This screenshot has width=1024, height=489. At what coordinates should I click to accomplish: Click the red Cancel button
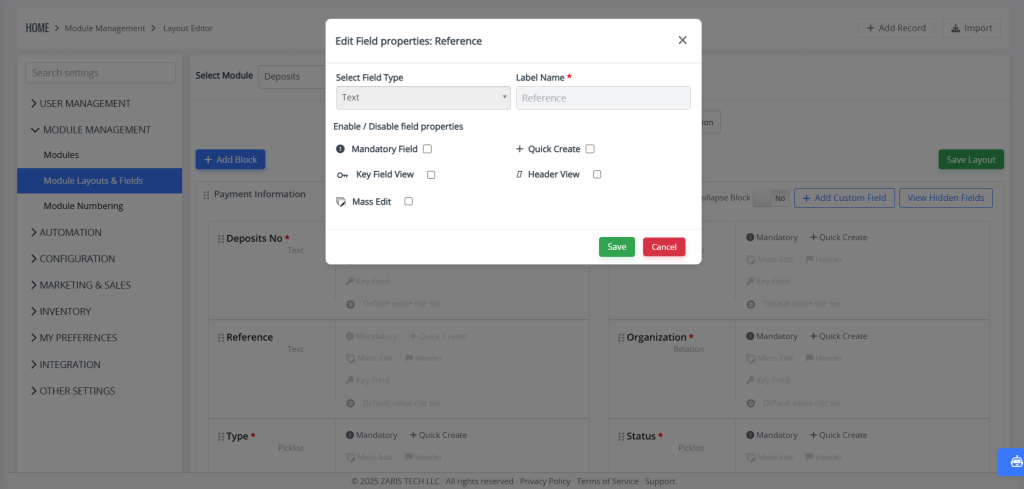[664, 247]
